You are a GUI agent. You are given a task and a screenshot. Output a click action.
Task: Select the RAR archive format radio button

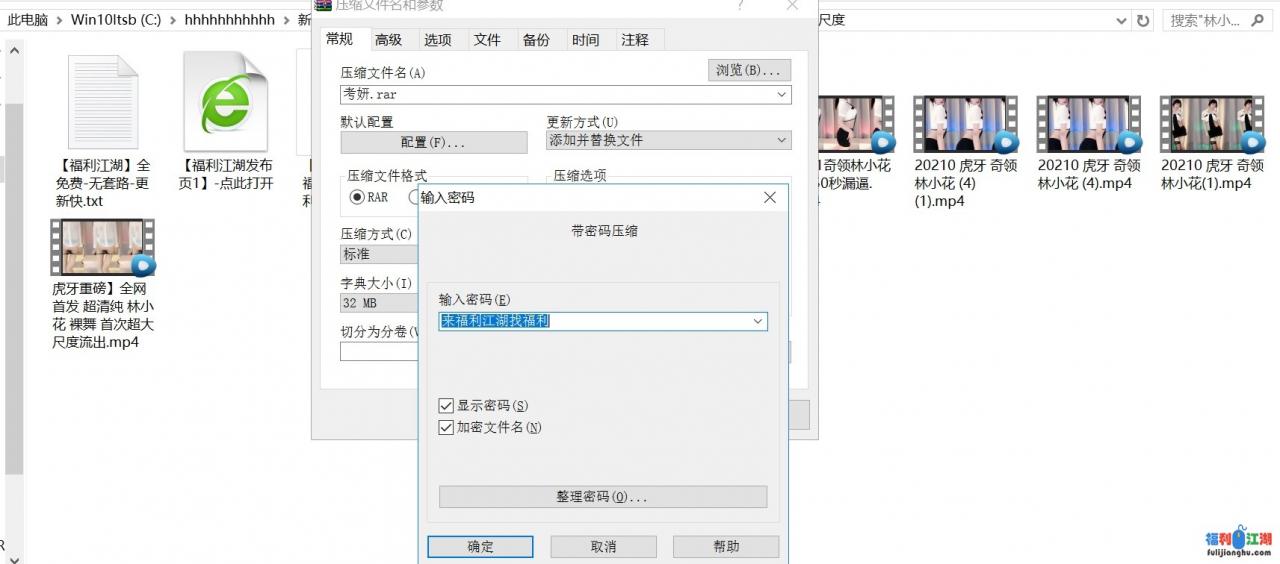pos(358,197)
